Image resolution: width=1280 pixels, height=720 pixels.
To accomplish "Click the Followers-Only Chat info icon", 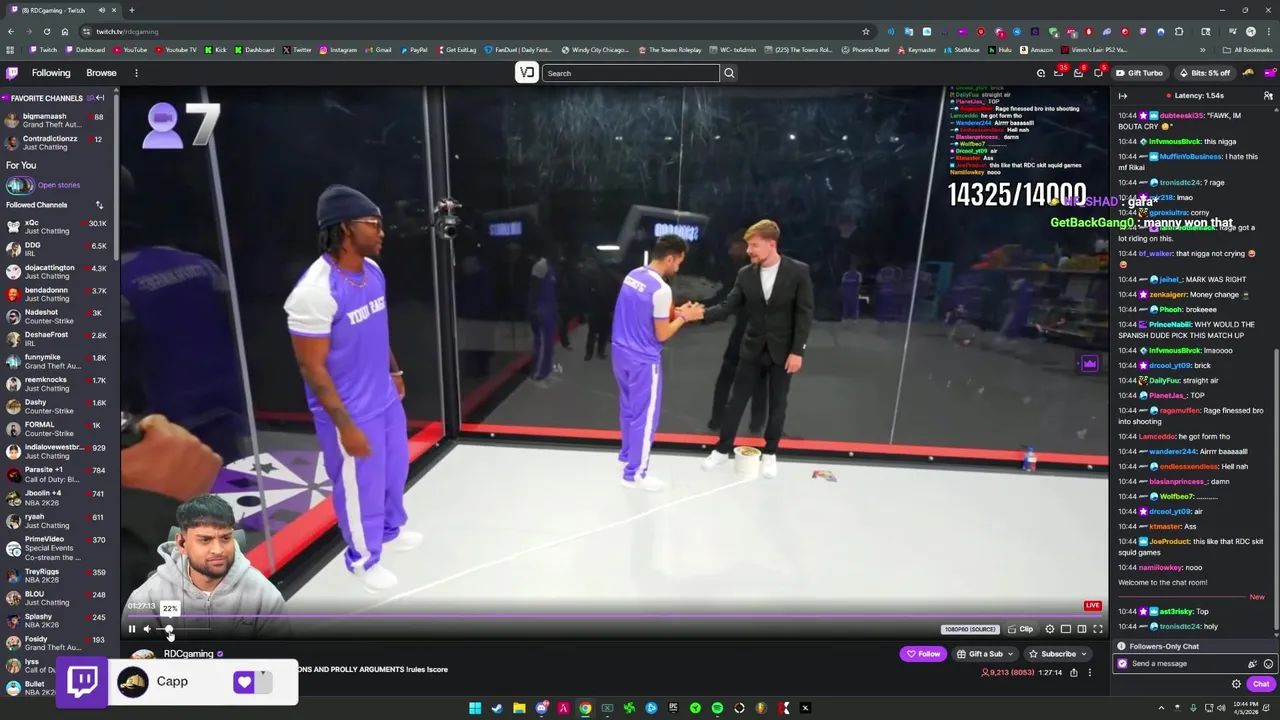I will coord(1121,646).
